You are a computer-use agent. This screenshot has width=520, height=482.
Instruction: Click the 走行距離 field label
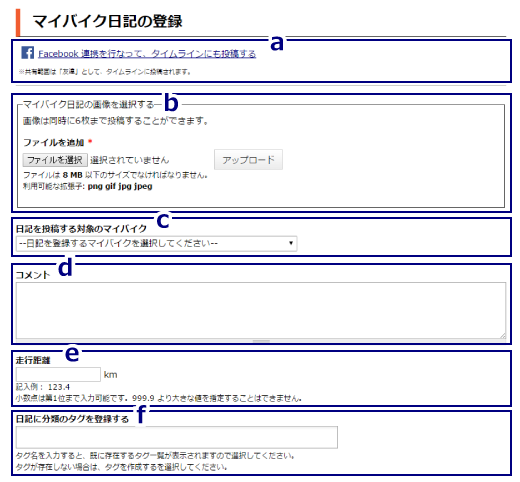33,360
